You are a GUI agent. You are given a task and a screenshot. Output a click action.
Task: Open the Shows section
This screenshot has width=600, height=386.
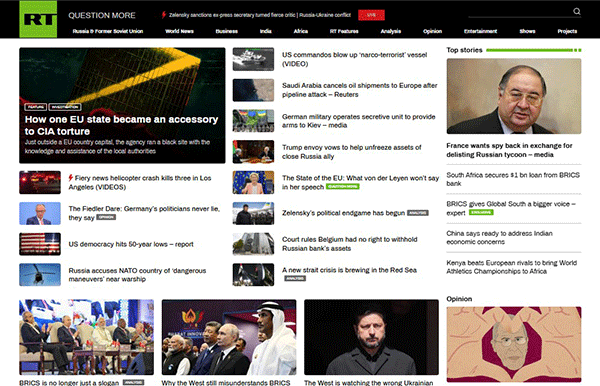coord(527,31)
